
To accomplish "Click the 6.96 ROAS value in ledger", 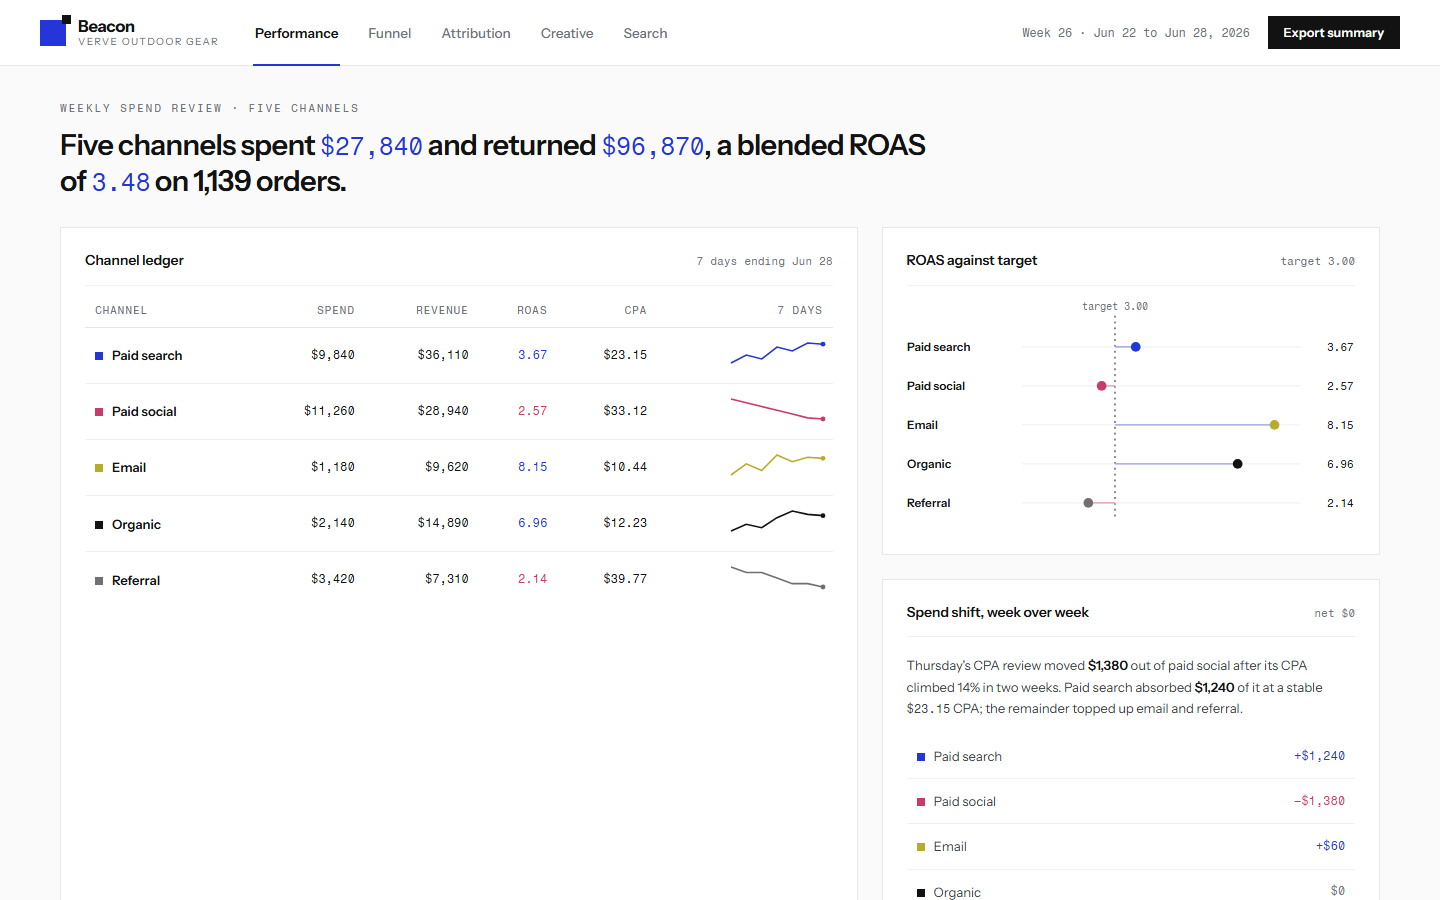I will [x=533, y=523].
